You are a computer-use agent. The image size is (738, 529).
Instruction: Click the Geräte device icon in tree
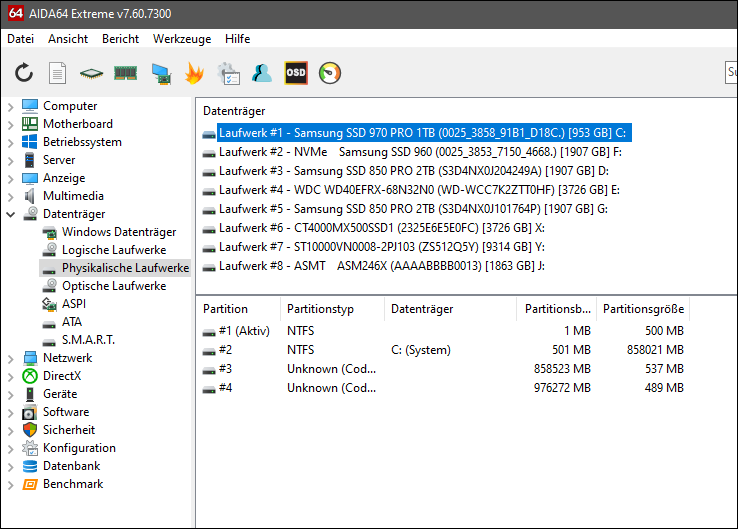[30, 394]
